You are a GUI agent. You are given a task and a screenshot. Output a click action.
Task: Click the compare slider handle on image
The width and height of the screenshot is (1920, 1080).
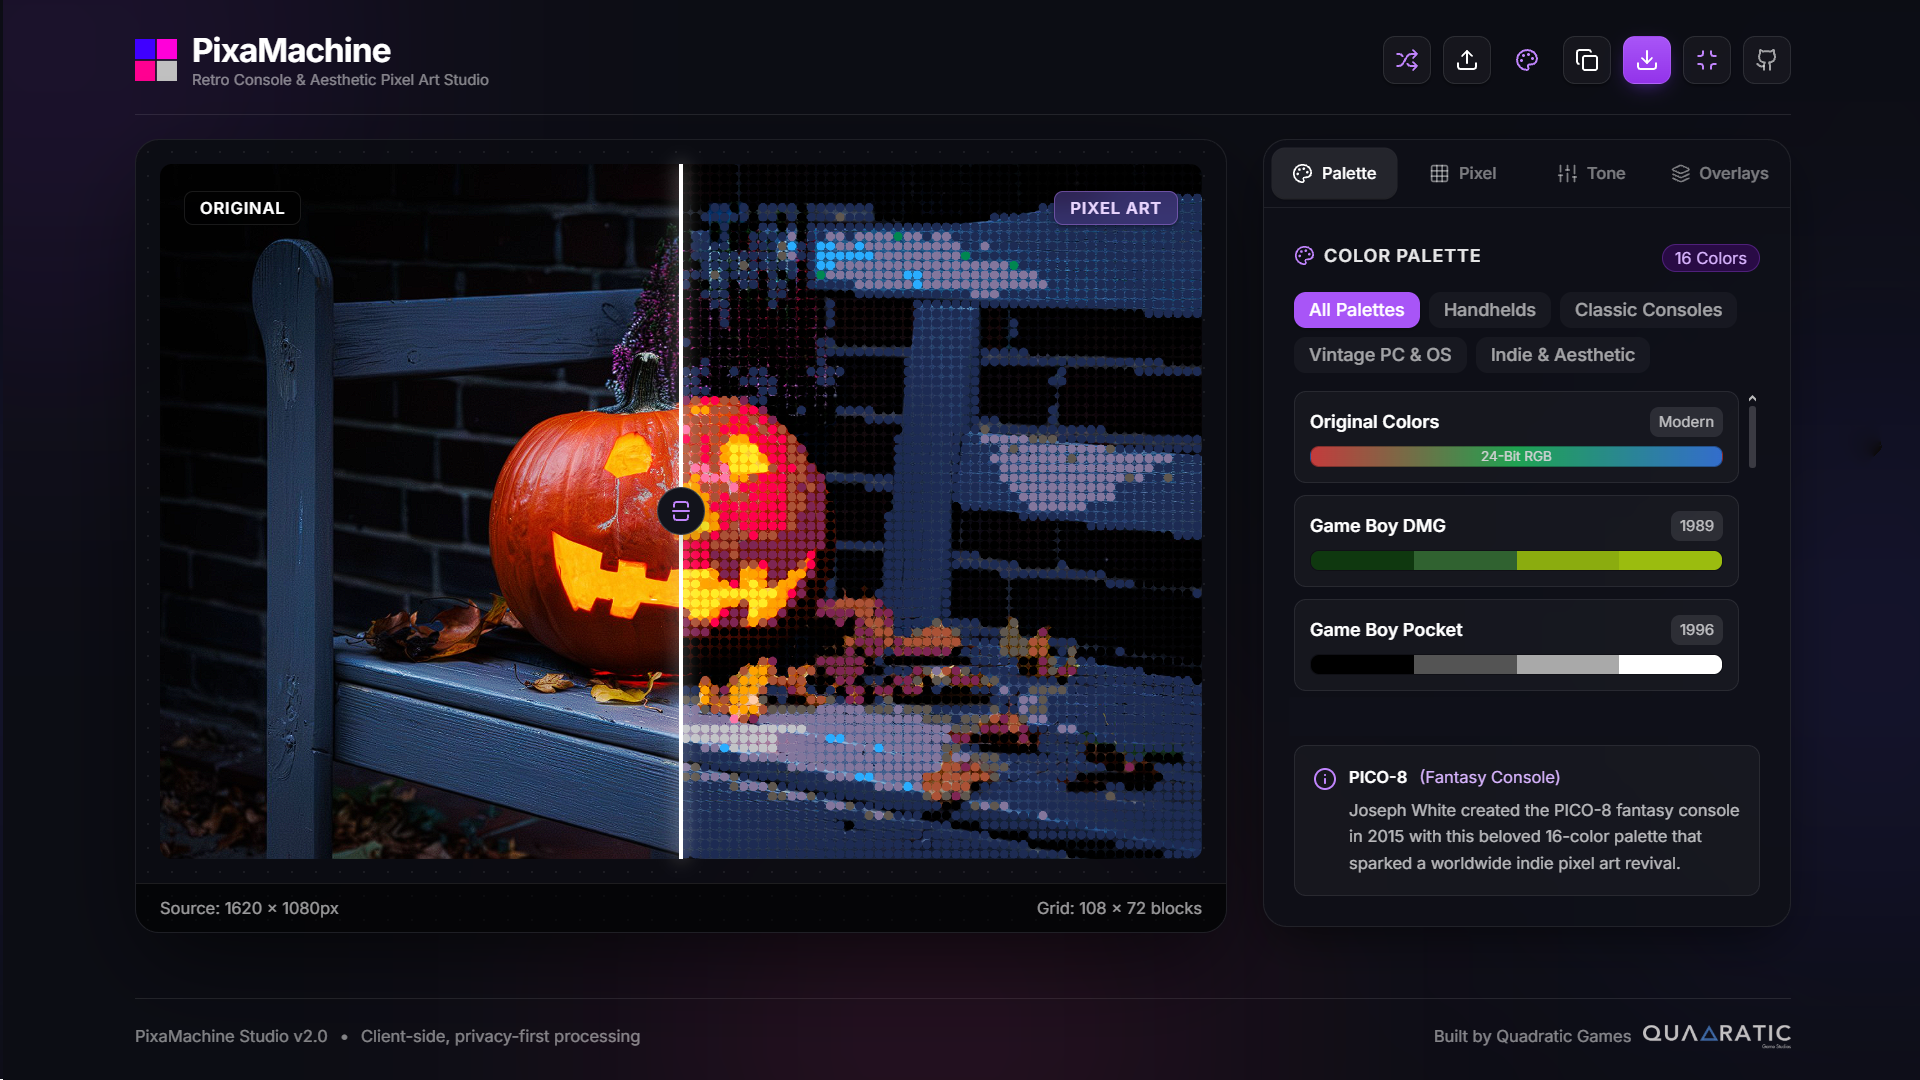pyautogui.click(x=681, y=511)
